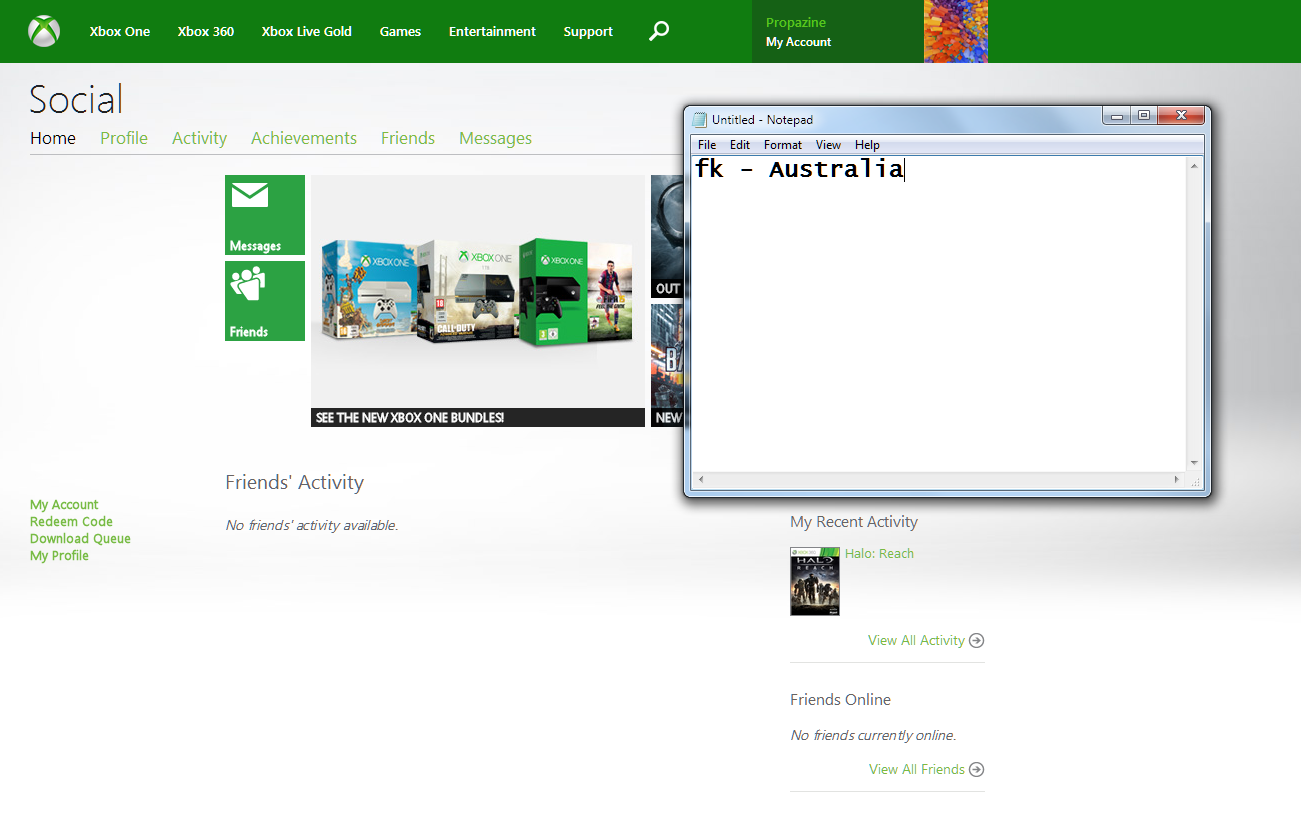Screen dimensions: 1301x823
Task: Open the Download Queue link
Action: pos(80,539)
